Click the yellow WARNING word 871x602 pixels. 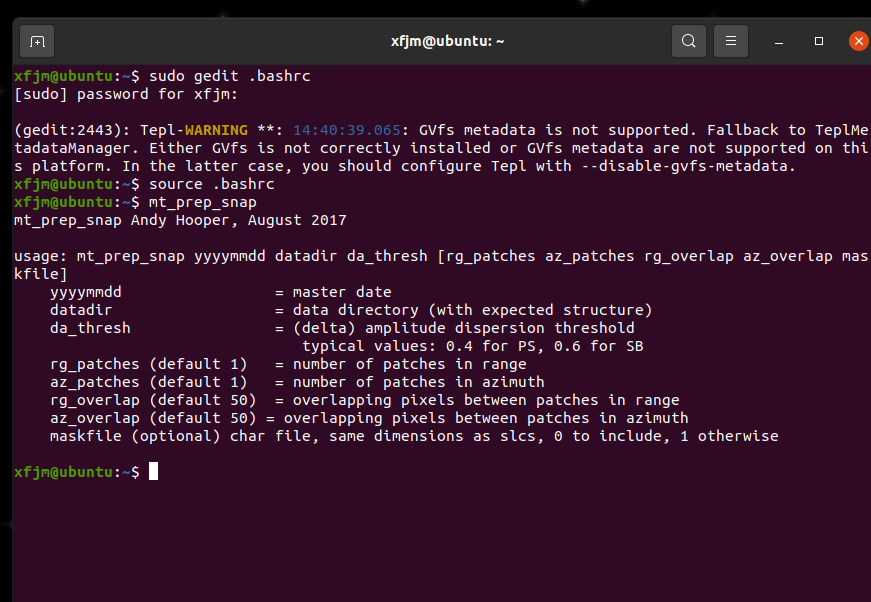click(216, 130)
